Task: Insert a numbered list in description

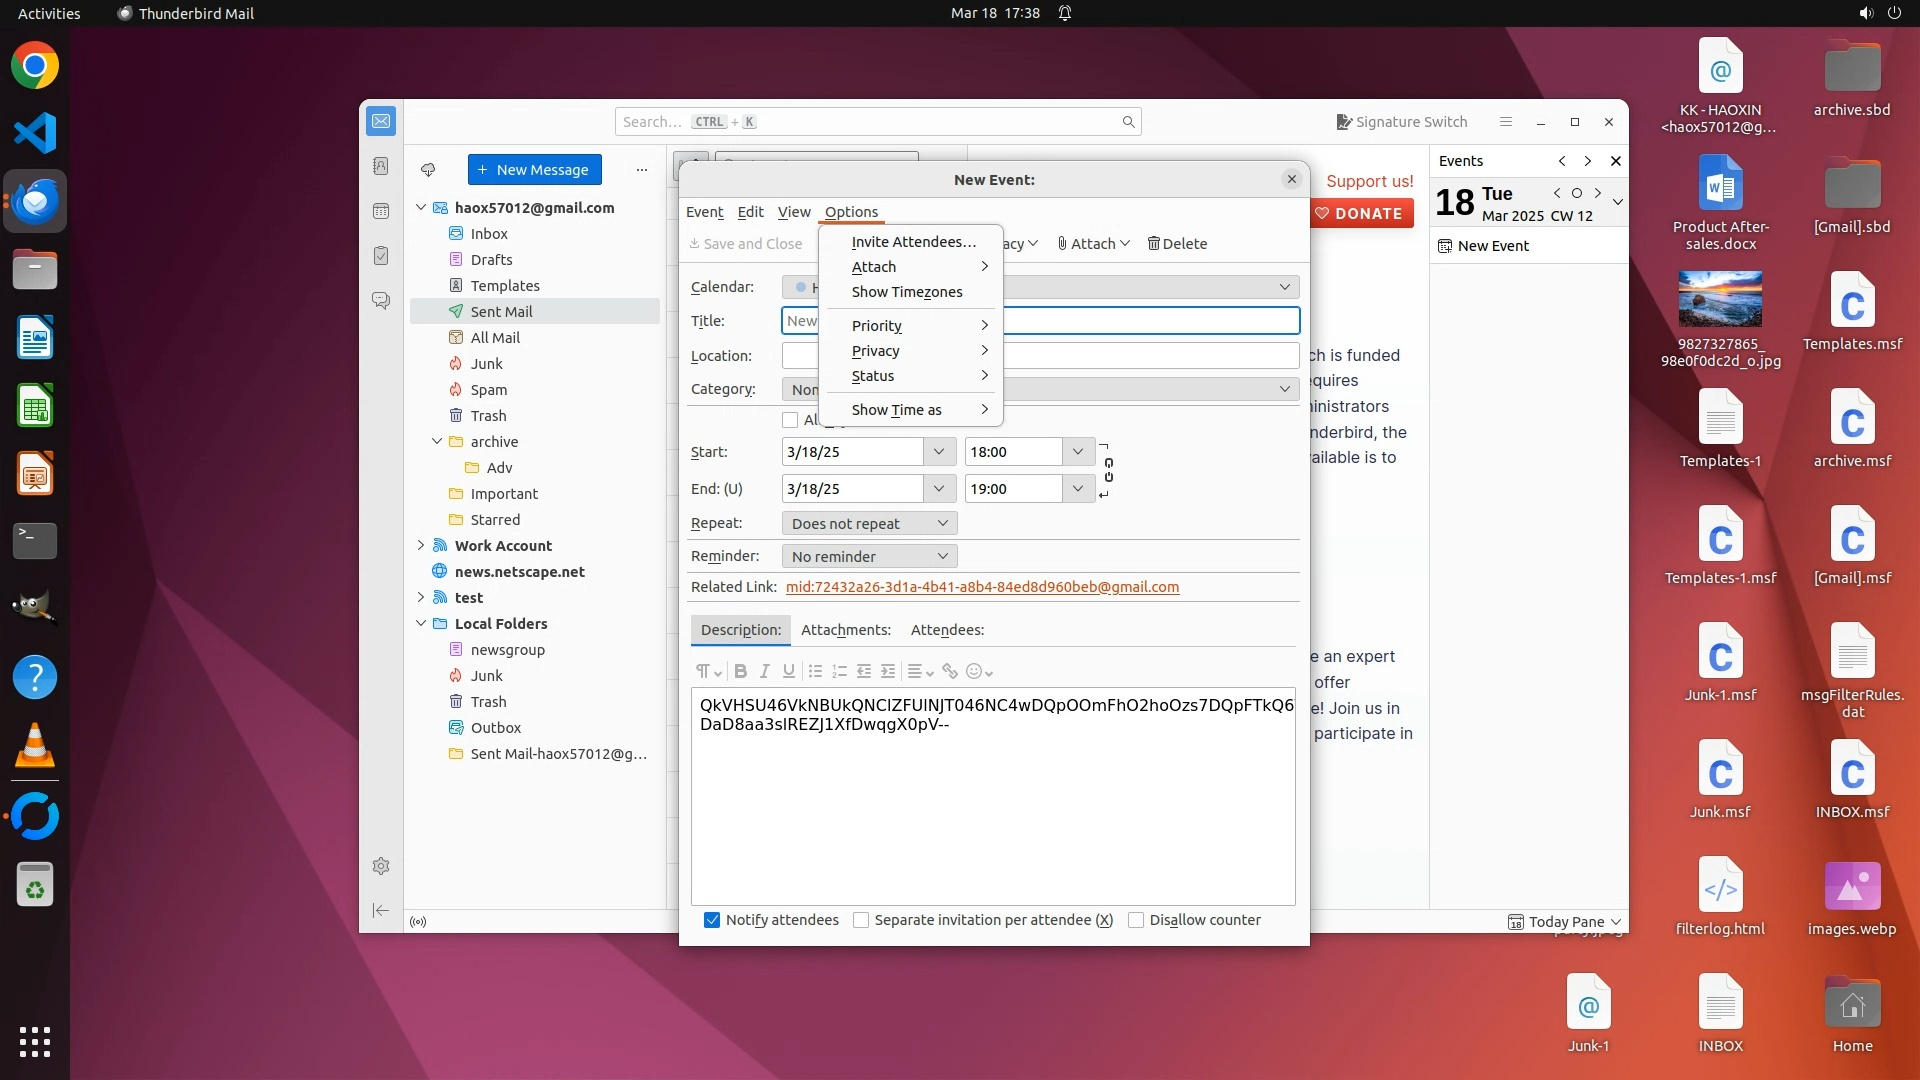Action: [x=839, y=671]
